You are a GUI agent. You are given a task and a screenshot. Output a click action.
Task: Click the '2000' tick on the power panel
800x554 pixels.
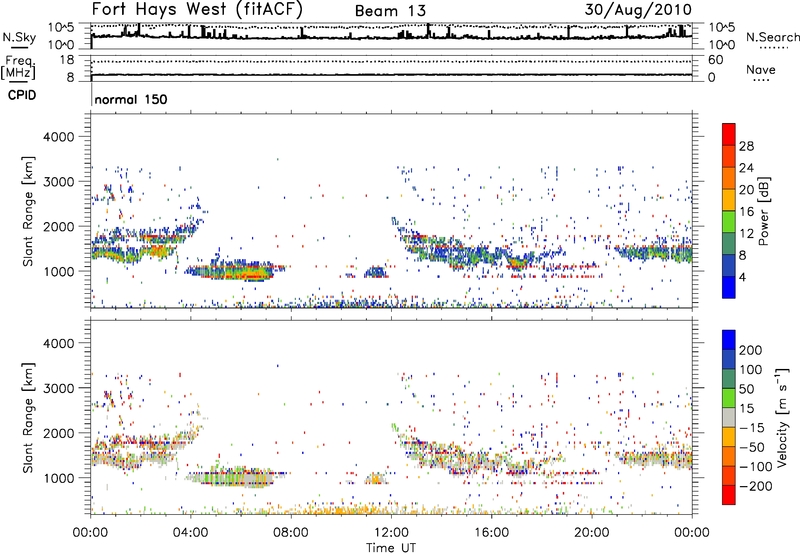coord(59,226)
